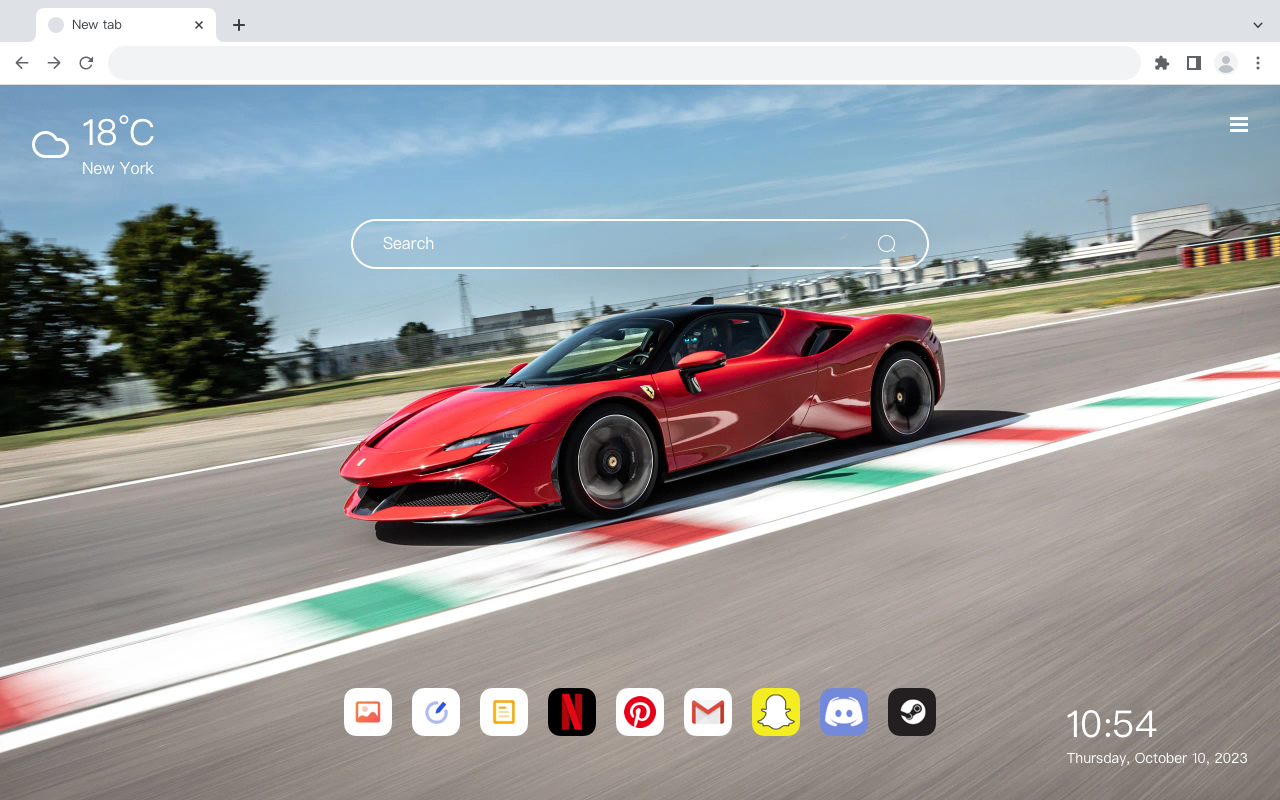Toggle the browser side panel

(1193, 63)
